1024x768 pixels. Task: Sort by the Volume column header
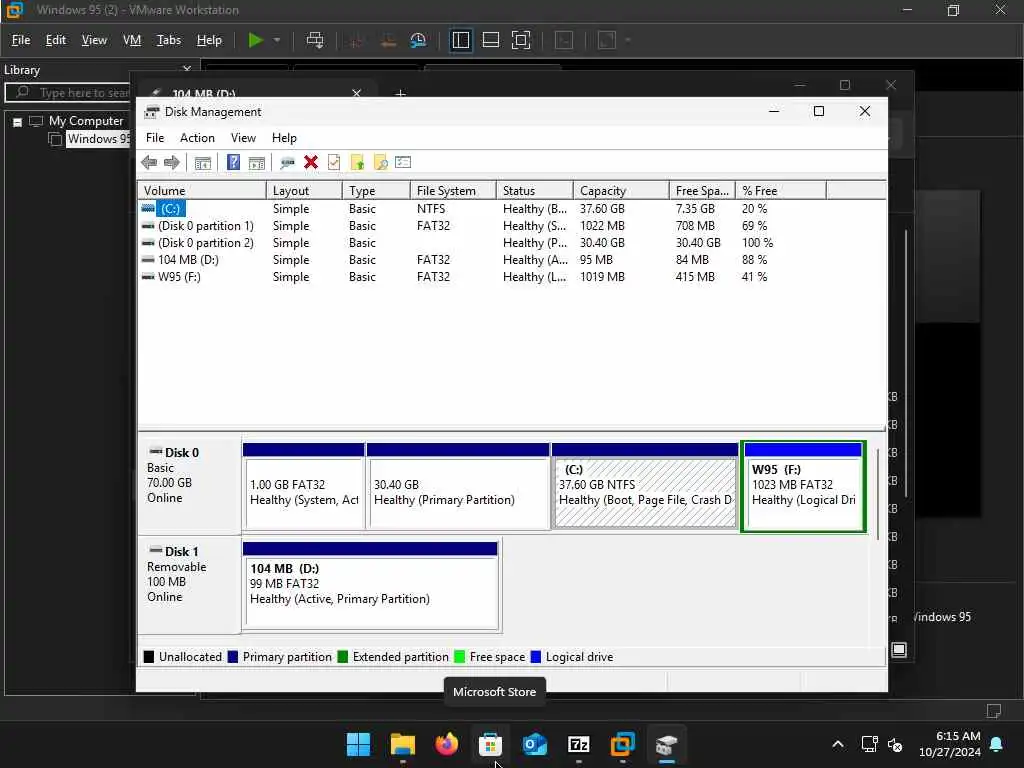coord(202,191)
